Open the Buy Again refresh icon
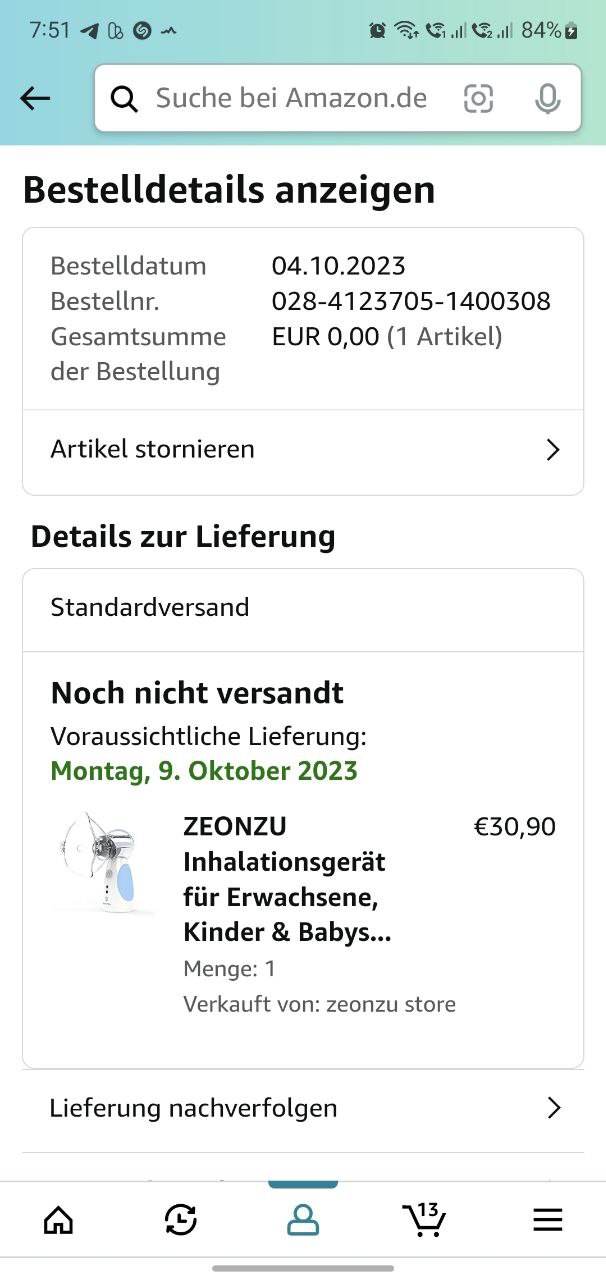Viewport: 606px width, 1280px height. click(181, 1219)
